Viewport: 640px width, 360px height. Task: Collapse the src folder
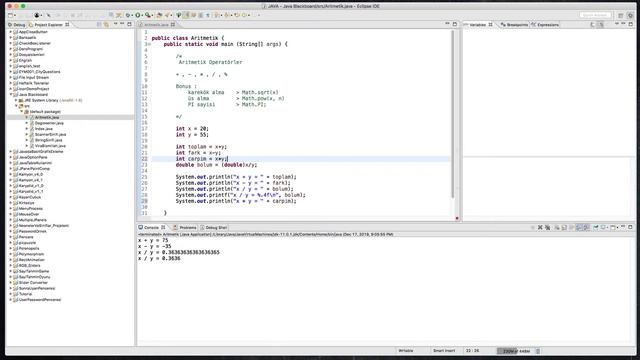pos(16,106)
